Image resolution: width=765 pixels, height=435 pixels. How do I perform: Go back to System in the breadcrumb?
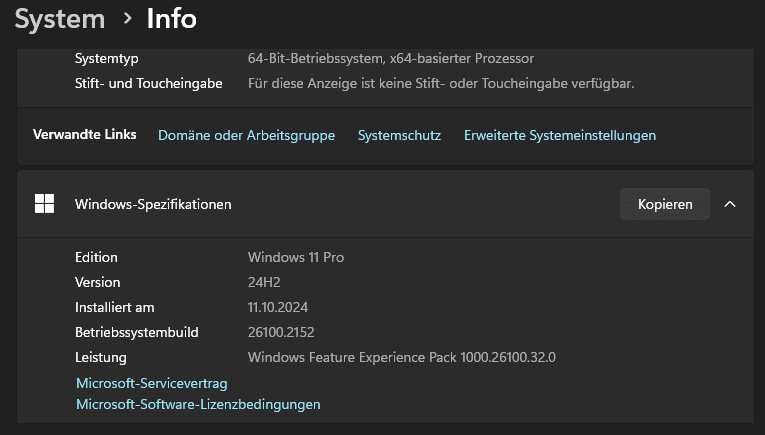click(x=60, y=20)
